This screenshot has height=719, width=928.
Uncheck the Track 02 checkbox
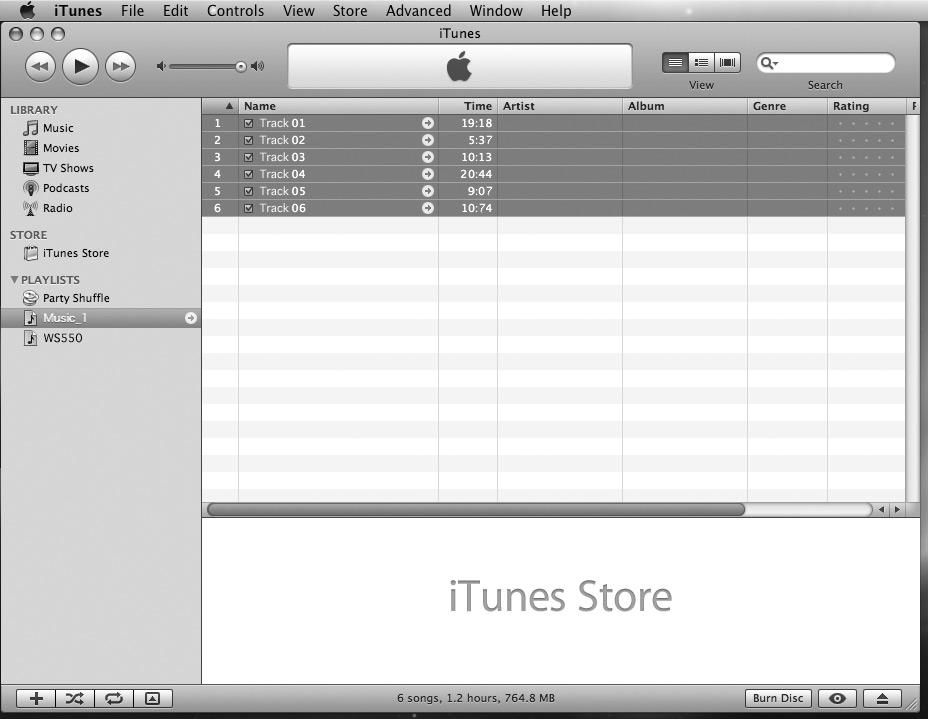pyautogui.click(x=249, y=140)
